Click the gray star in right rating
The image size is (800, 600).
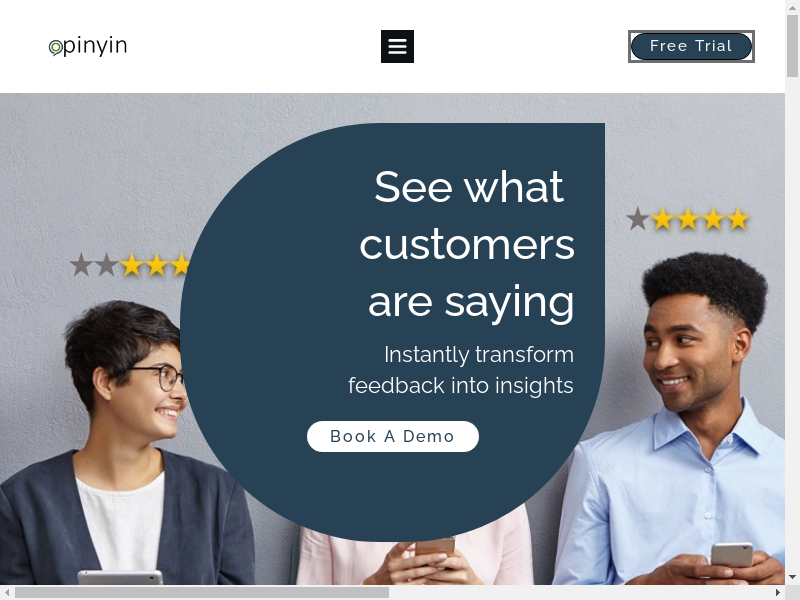pos(638,219)
